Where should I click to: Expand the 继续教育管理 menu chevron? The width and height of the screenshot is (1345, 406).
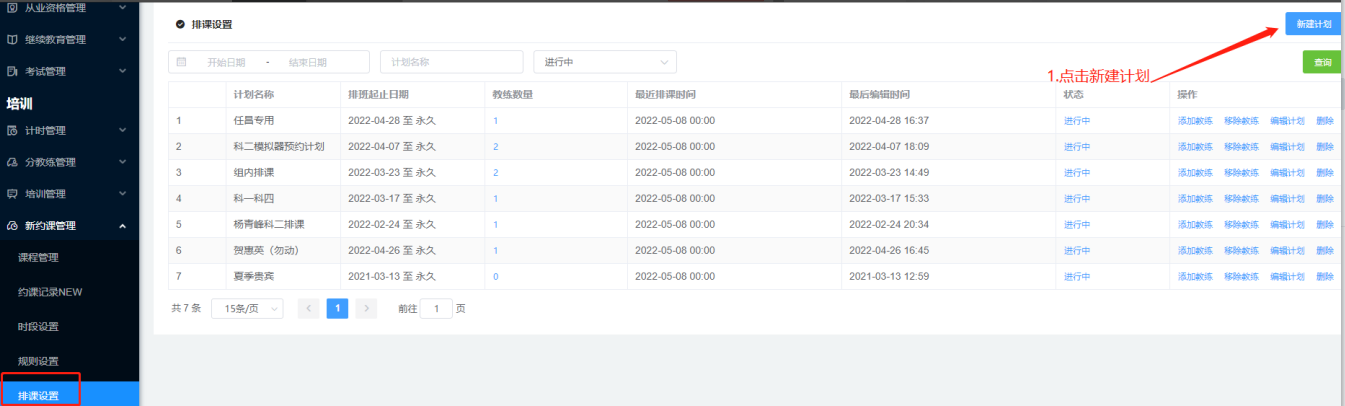click(122, 40)
